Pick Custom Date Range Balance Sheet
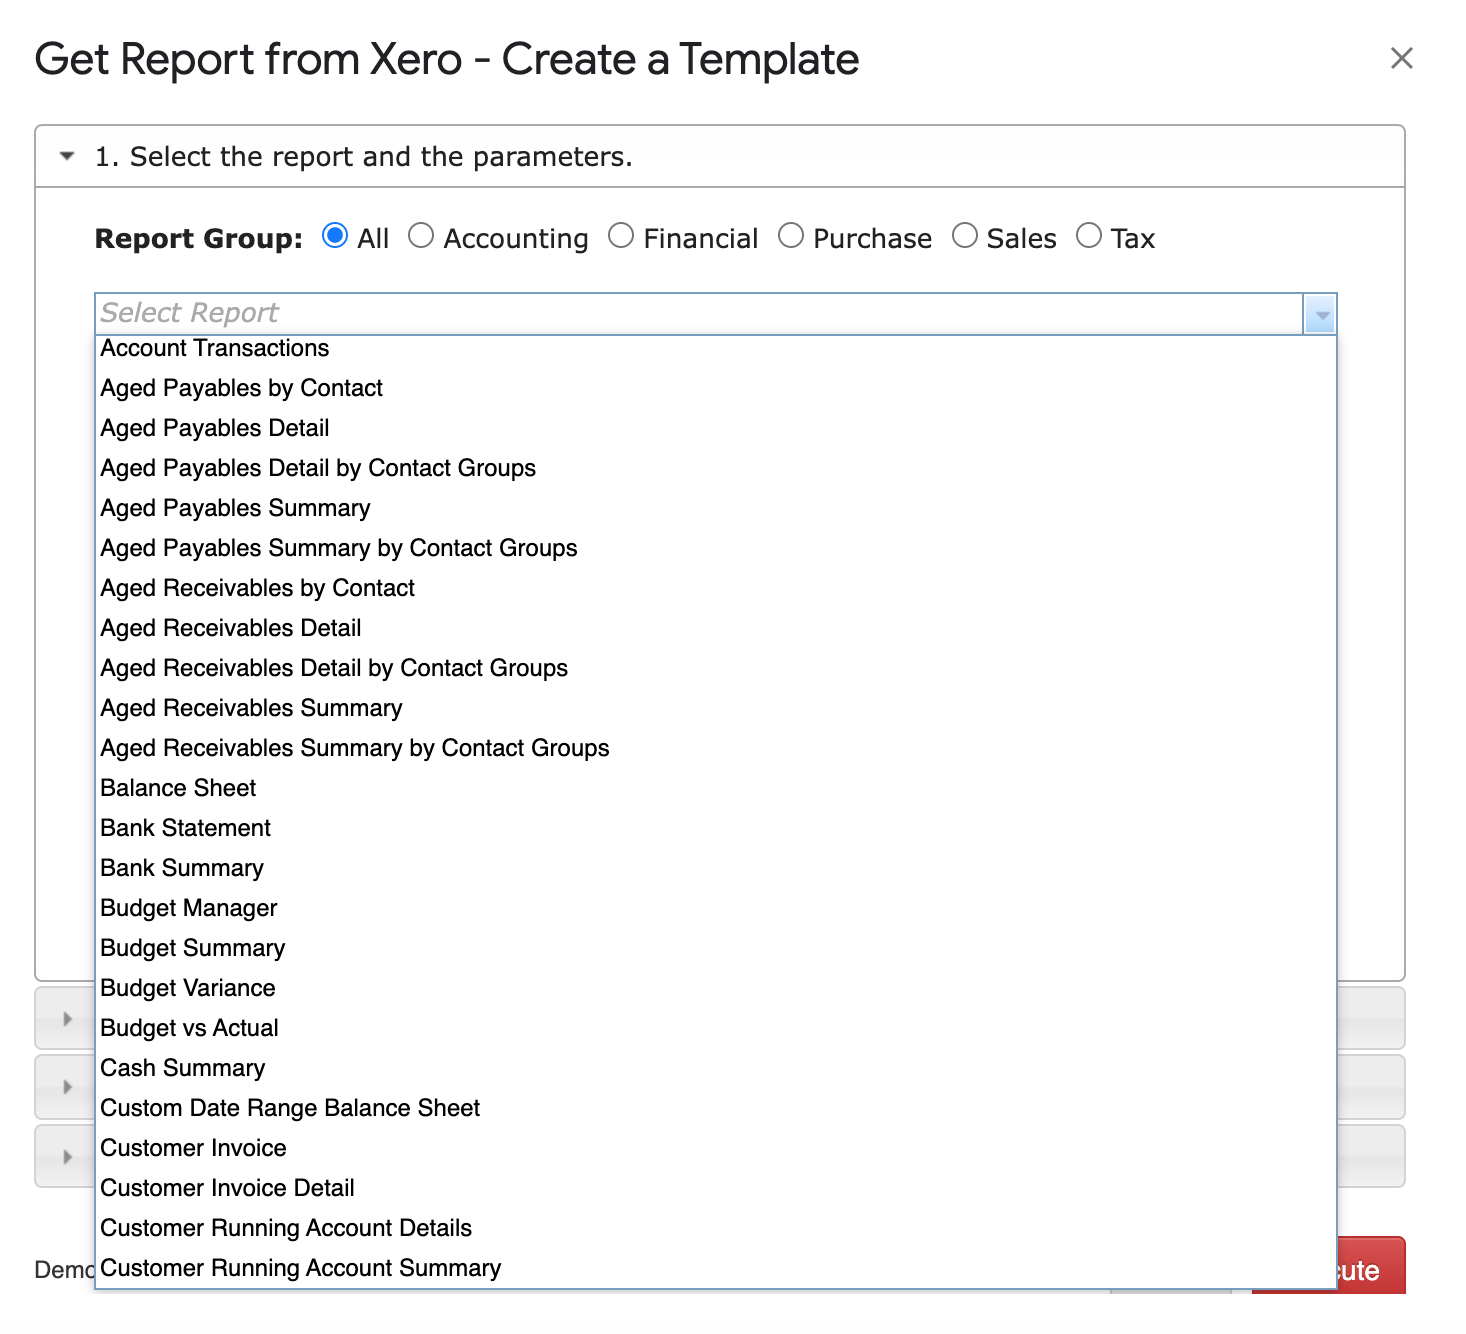The image size is (1466, 1334). pos(716,1108)
